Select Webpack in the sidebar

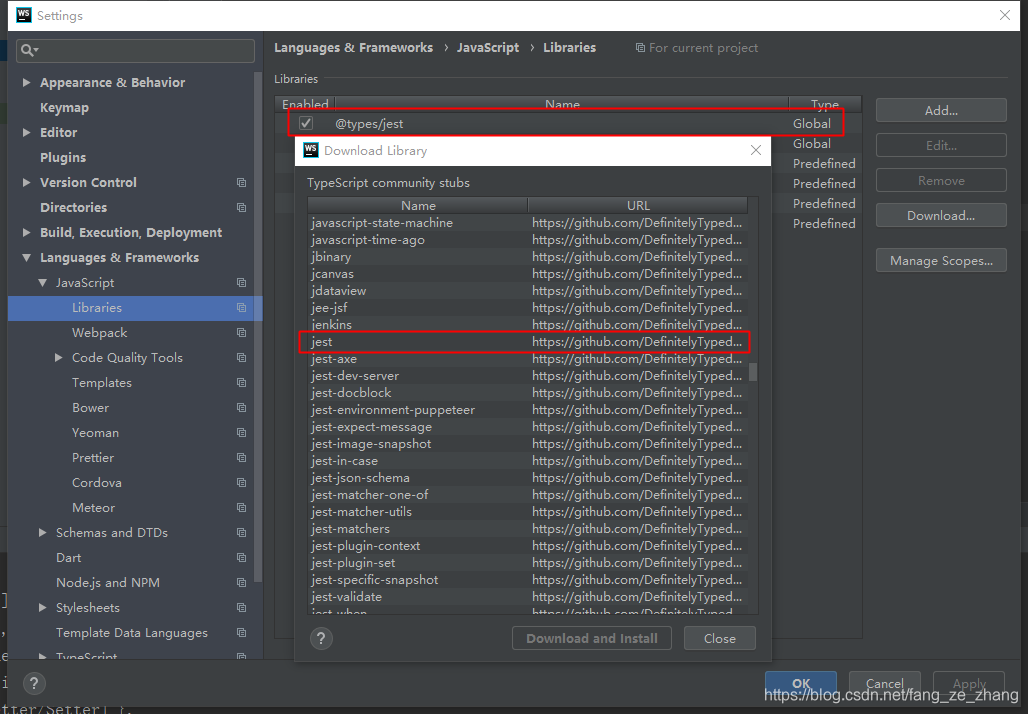[100, 332]
